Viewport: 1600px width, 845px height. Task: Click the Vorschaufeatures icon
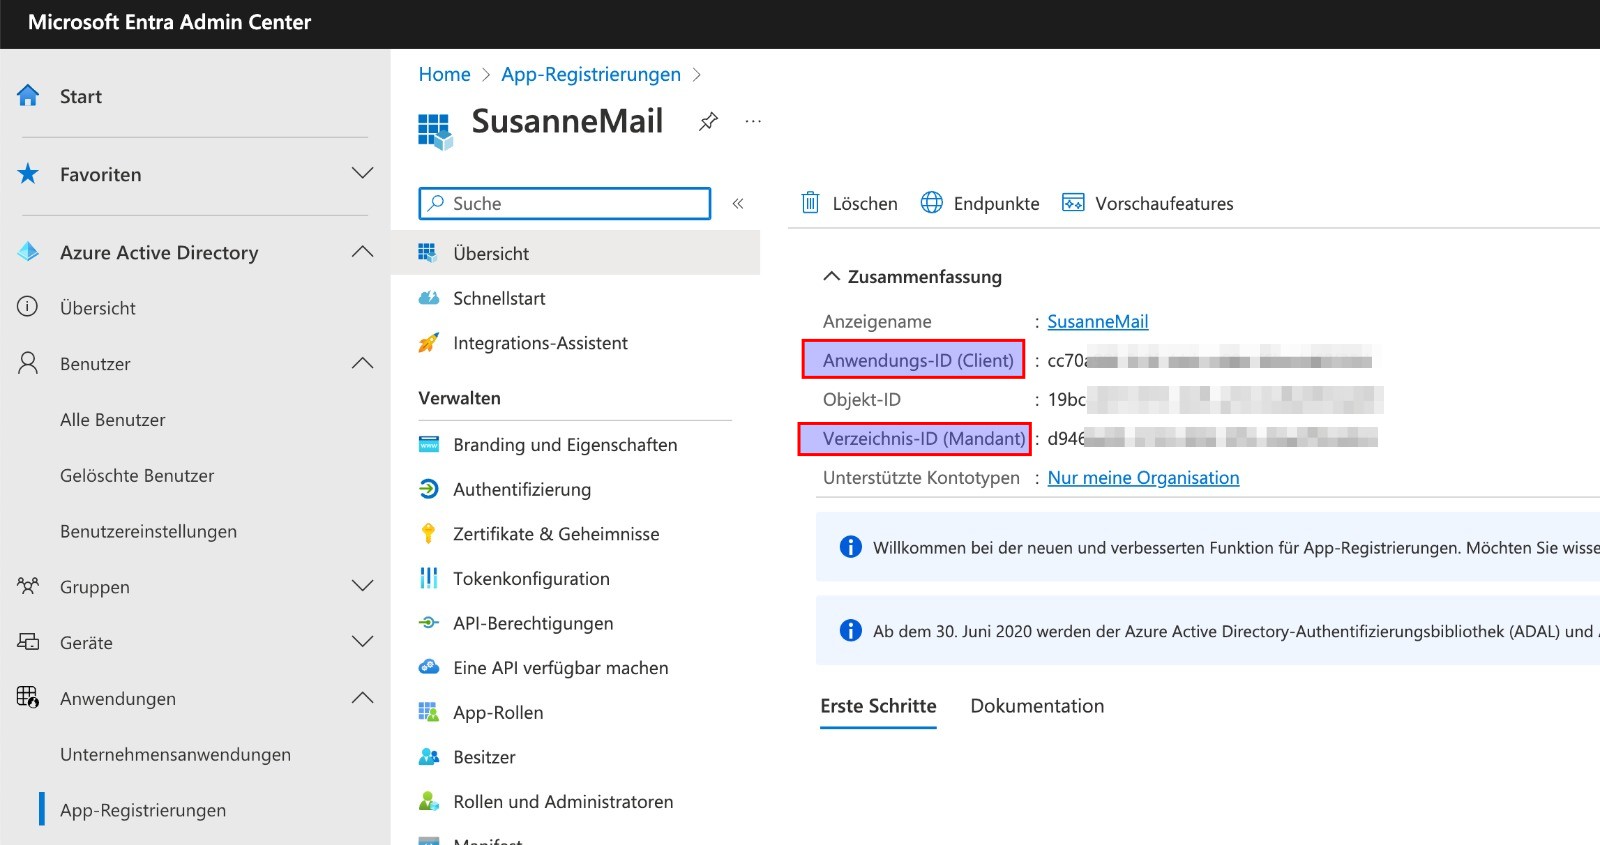click(1073, 203)
